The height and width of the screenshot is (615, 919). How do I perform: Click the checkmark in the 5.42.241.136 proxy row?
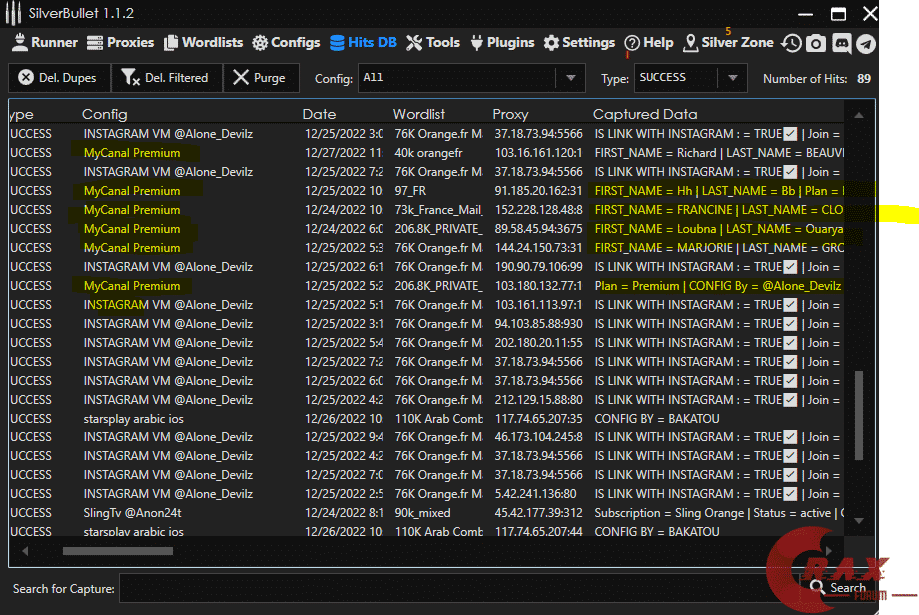coord(790,494)
